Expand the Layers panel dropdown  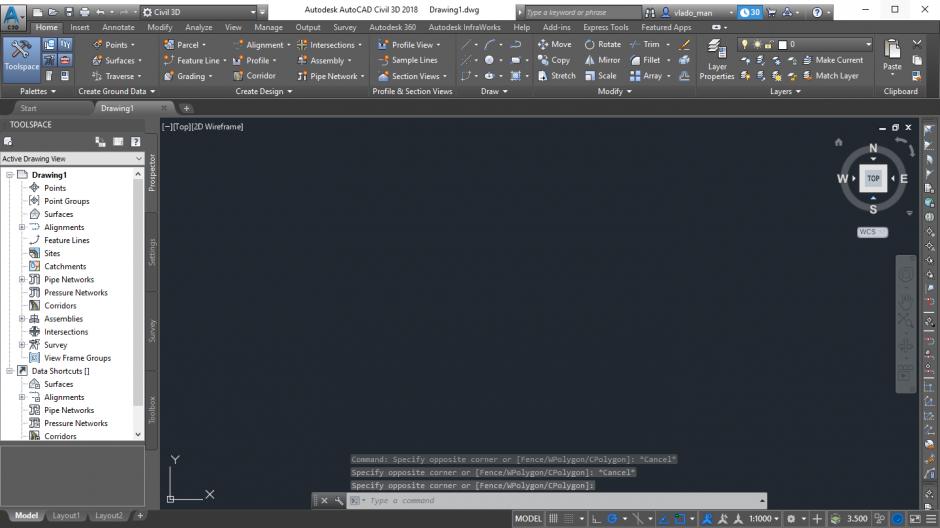coord(785,91)
